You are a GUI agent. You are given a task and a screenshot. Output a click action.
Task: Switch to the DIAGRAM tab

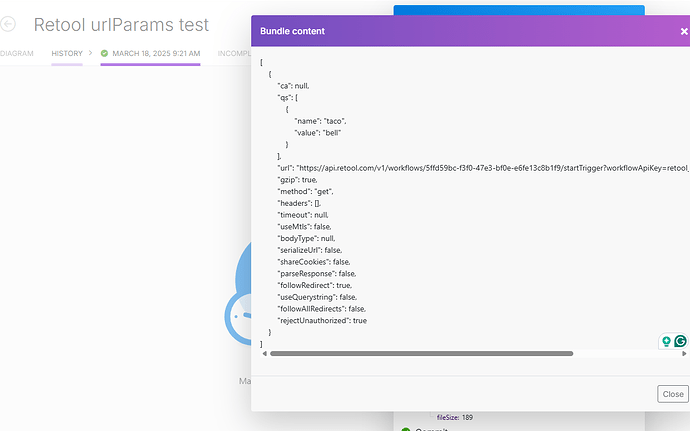click(17, 53)
